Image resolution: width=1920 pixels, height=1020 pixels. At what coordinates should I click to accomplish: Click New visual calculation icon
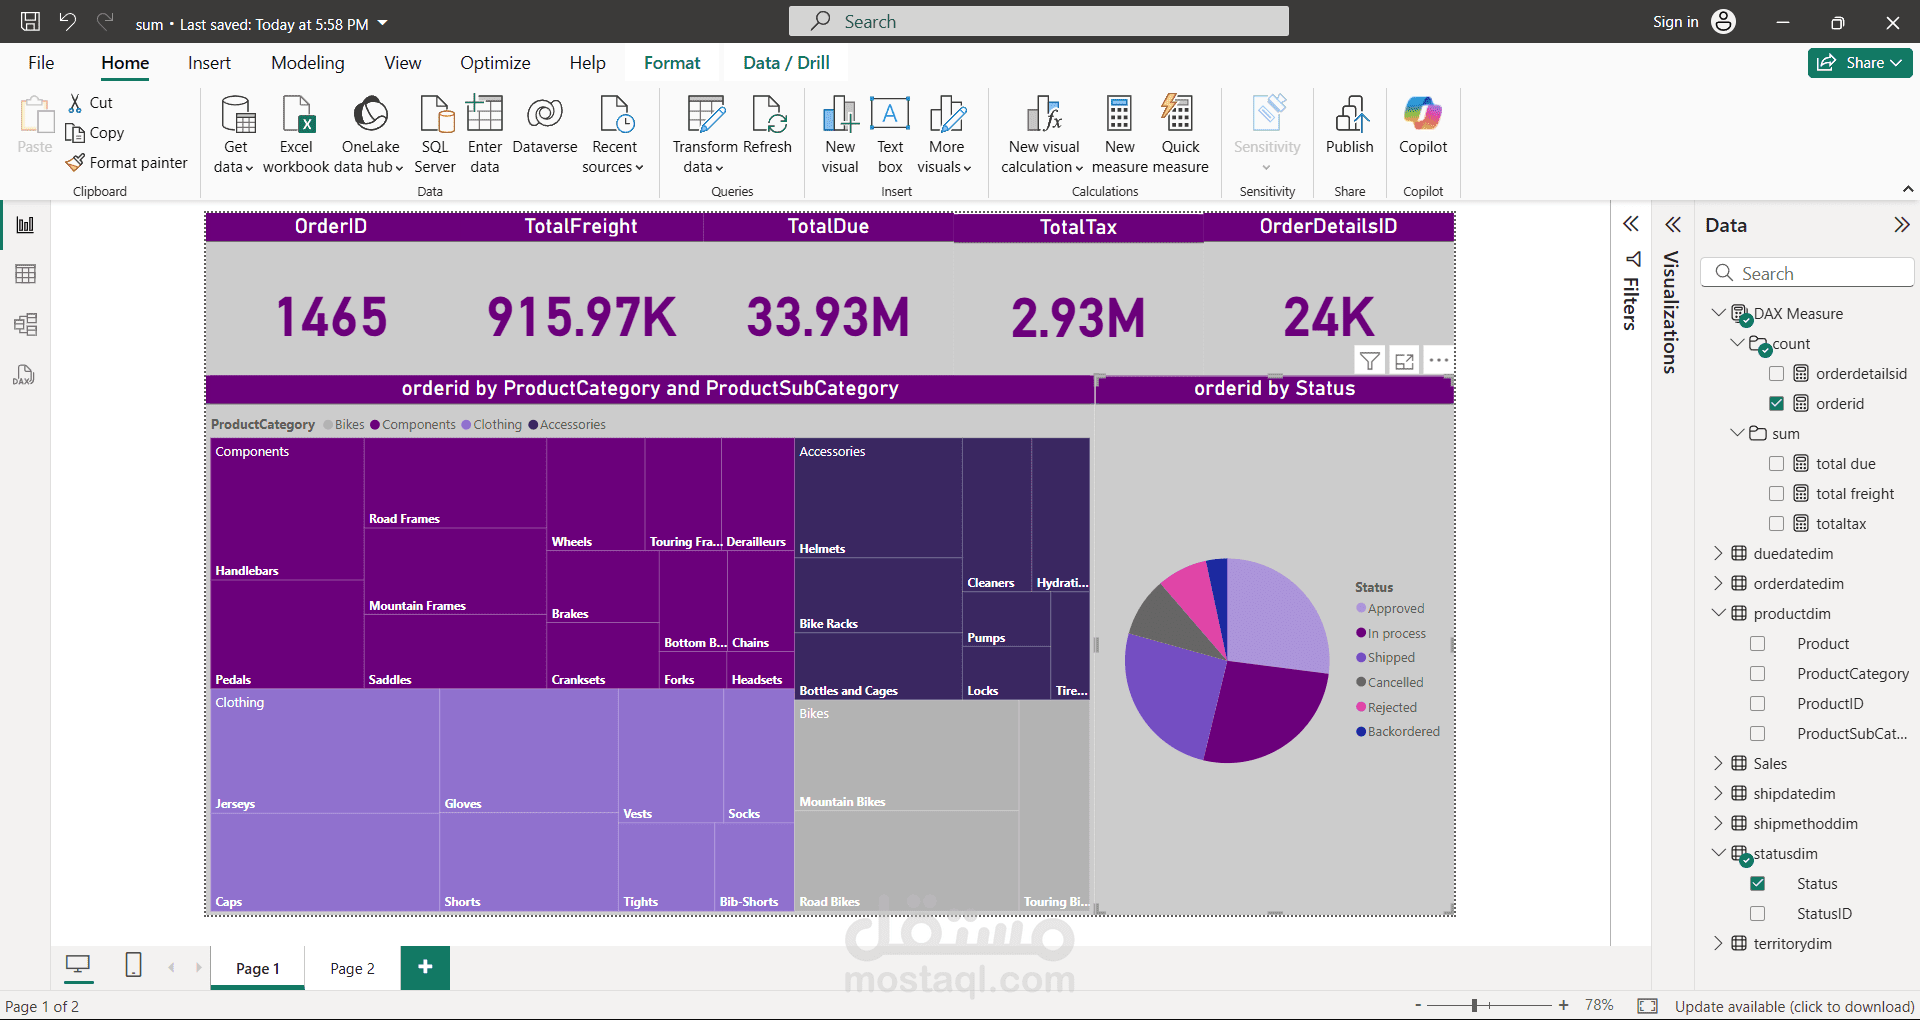click(x=1045, y=114)
